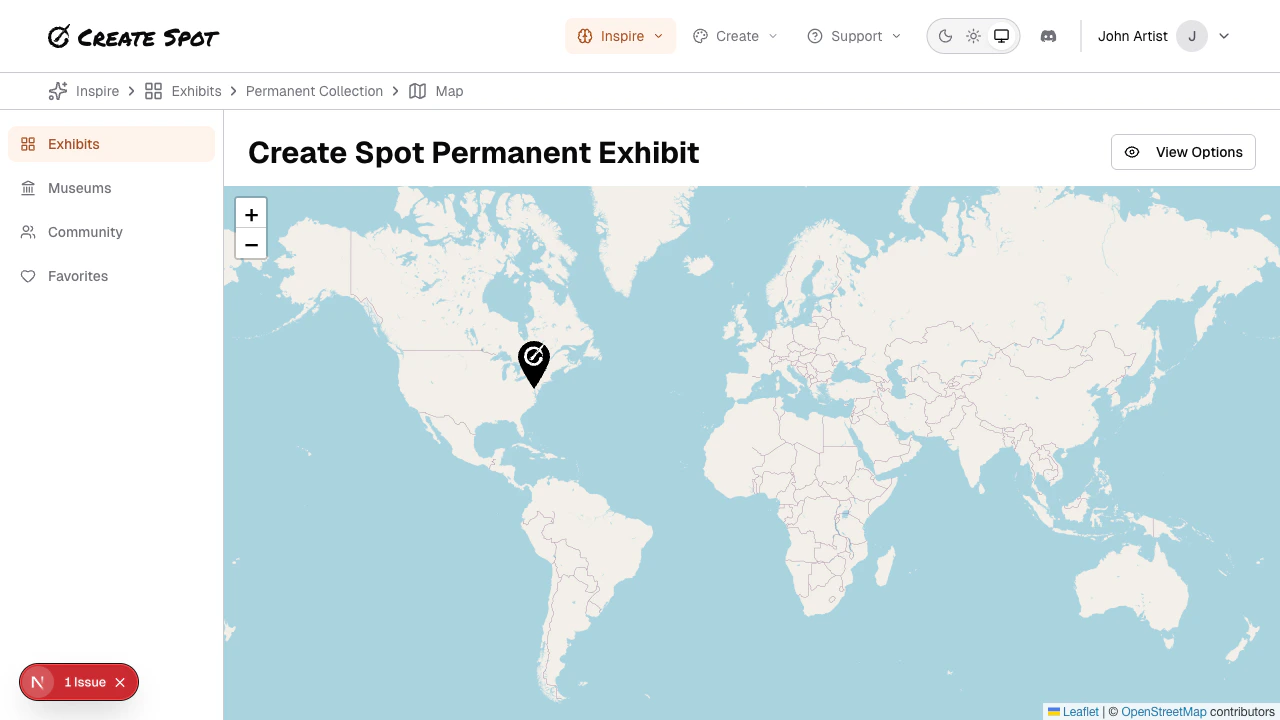Expand the Create menu
The height and width of the screenshot is (720, 1280).
[x=735, y=36]
